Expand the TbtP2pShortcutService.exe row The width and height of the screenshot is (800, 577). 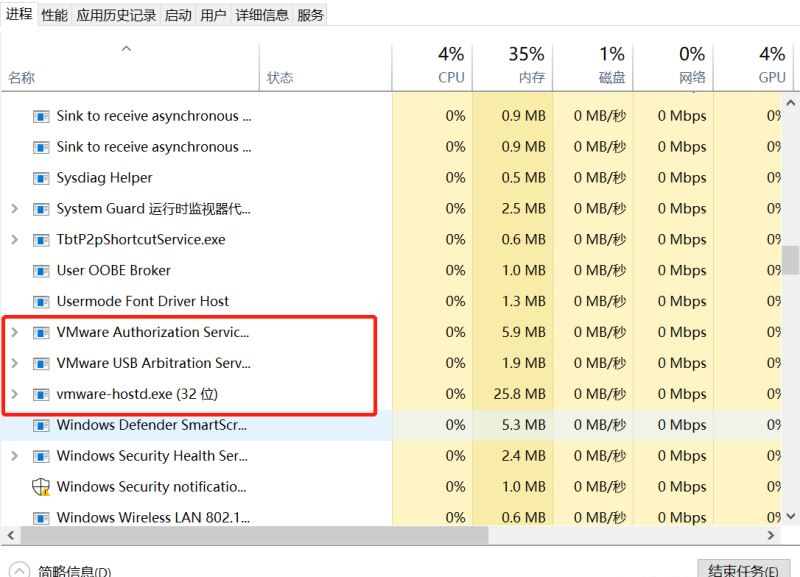(14, 240)
